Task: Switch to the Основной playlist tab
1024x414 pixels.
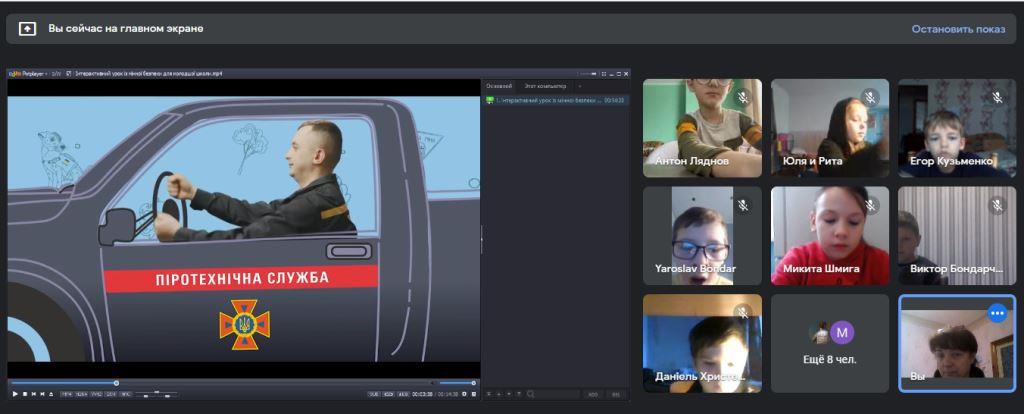Action: tap(499, 86)
